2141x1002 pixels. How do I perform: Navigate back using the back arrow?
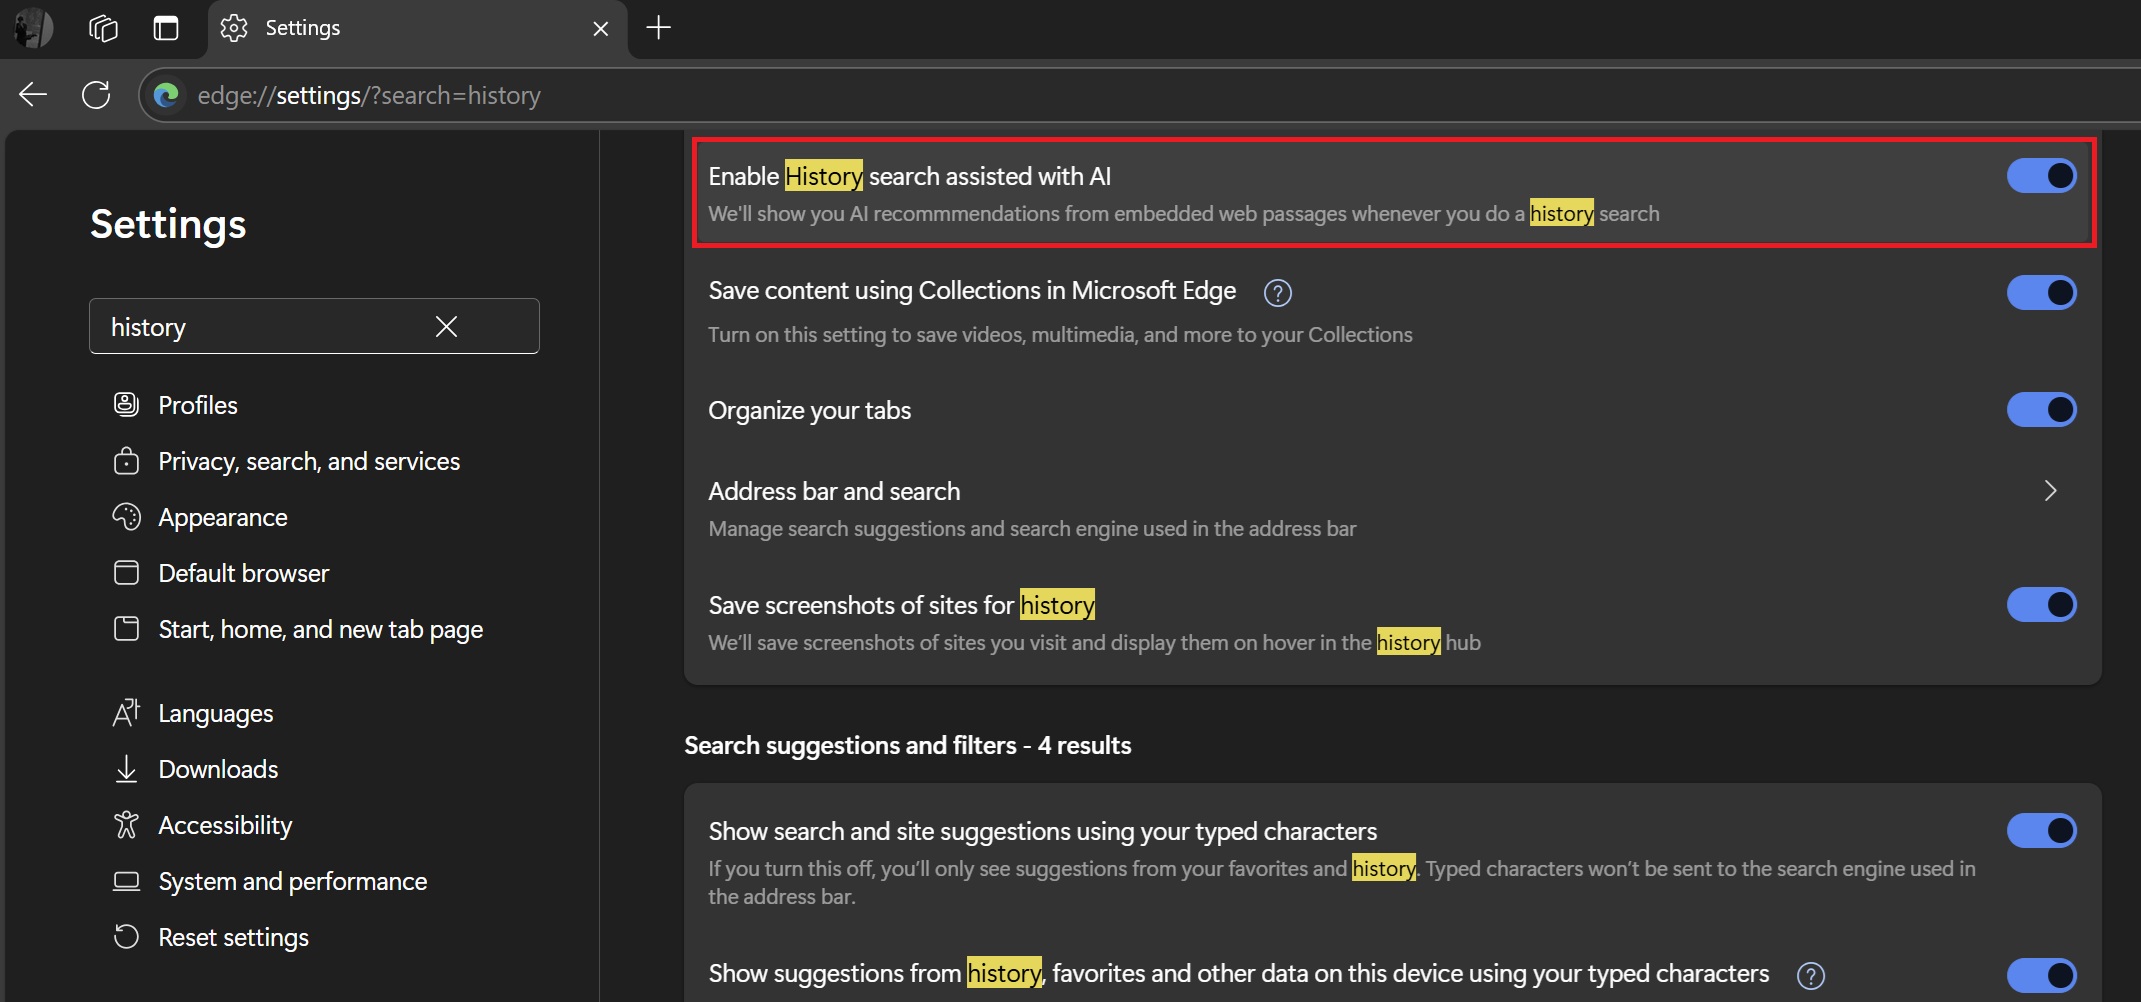click(x=32, y=94)
